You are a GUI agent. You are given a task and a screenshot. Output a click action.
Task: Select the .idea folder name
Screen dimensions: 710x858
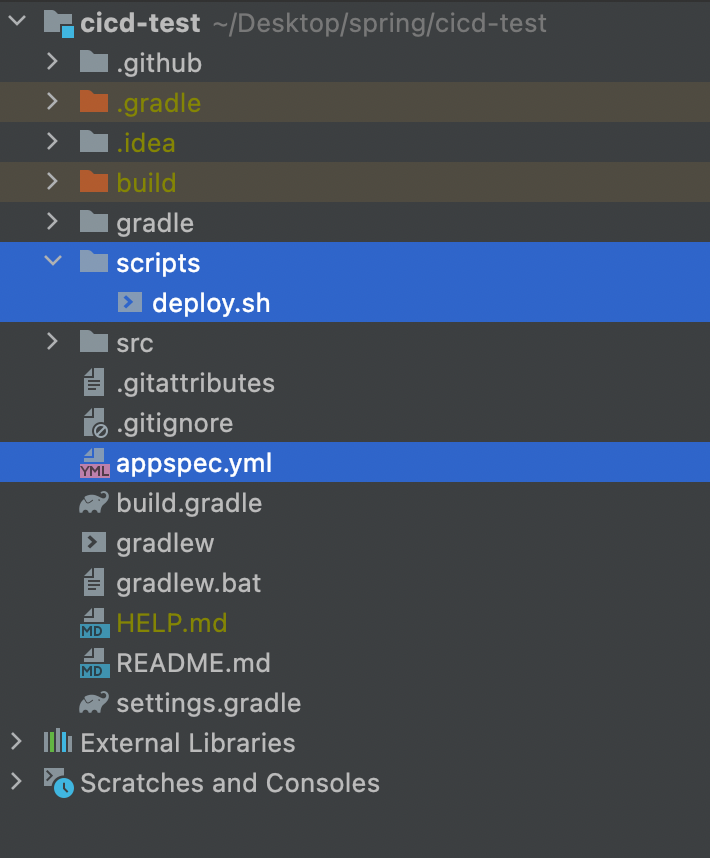146,143
